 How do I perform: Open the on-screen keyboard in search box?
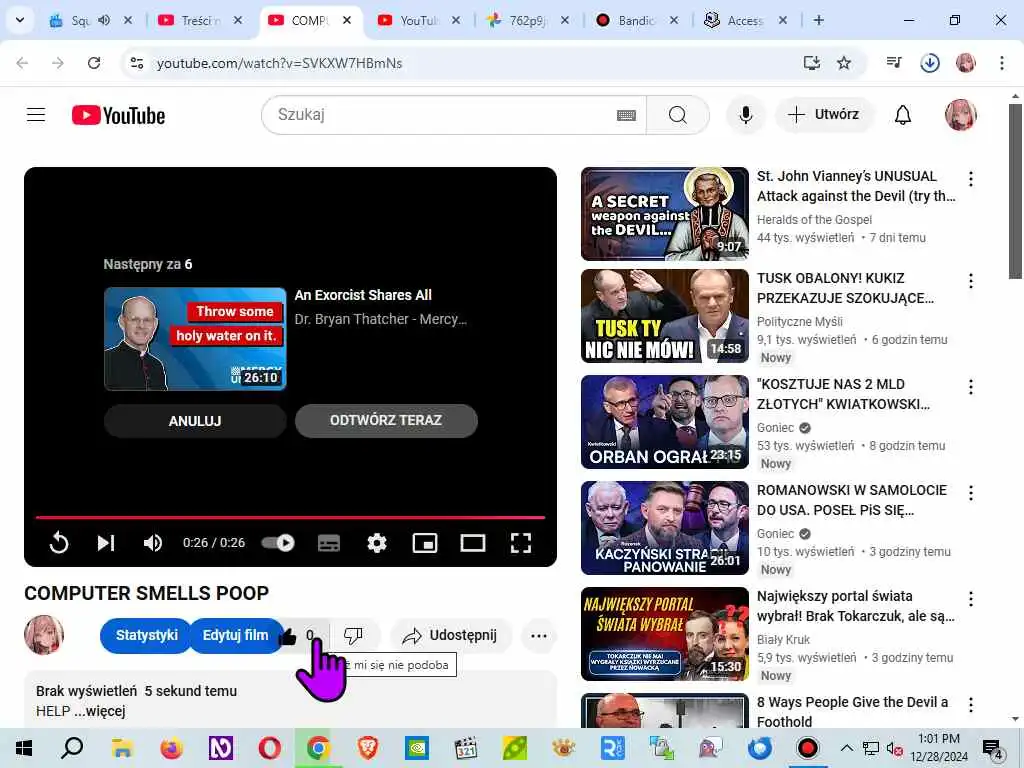(626, 116)
